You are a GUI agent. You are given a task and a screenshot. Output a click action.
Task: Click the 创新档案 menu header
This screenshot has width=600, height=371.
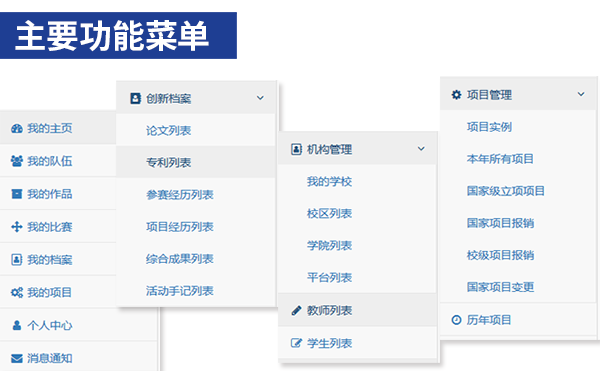tap(196, 98)
